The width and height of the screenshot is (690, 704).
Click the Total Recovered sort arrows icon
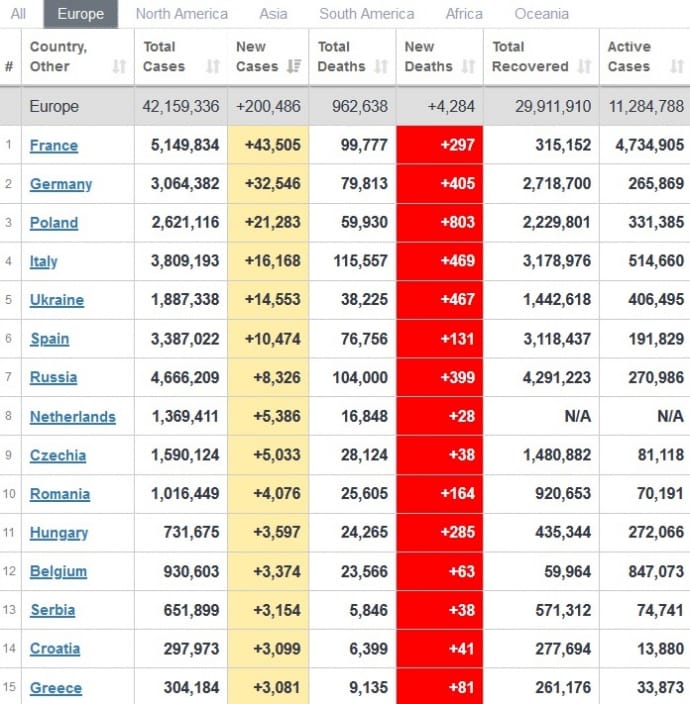tap(584, 67)
